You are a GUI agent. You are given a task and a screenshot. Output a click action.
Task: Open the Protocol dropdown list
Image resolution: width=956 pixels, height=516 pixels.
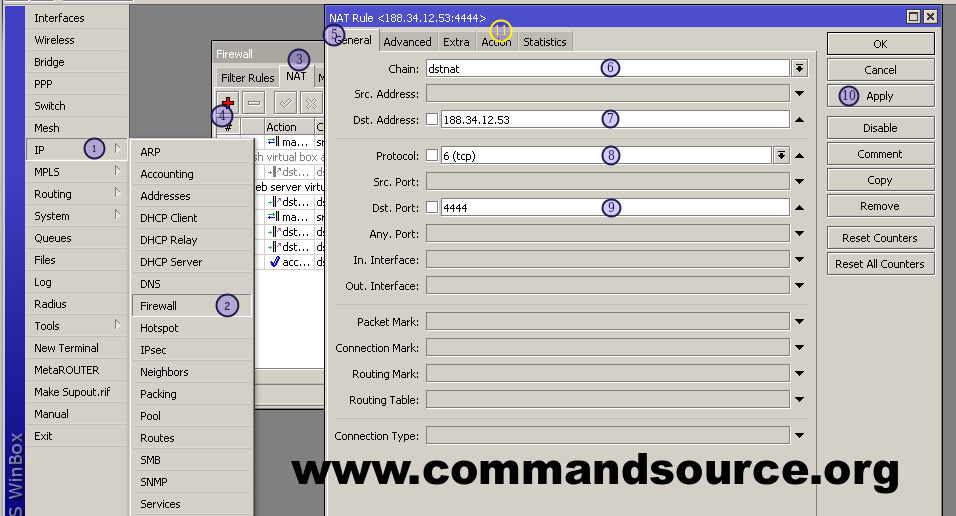(780, 156)
